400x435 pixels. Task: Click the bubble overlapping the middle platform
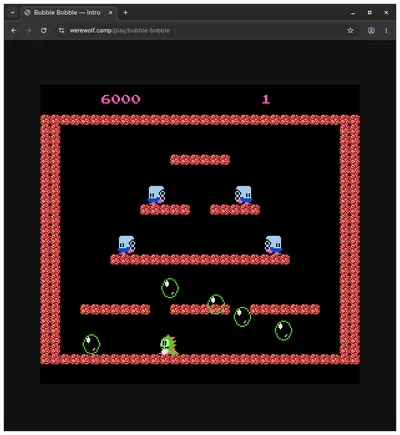[x=216, y=304]
